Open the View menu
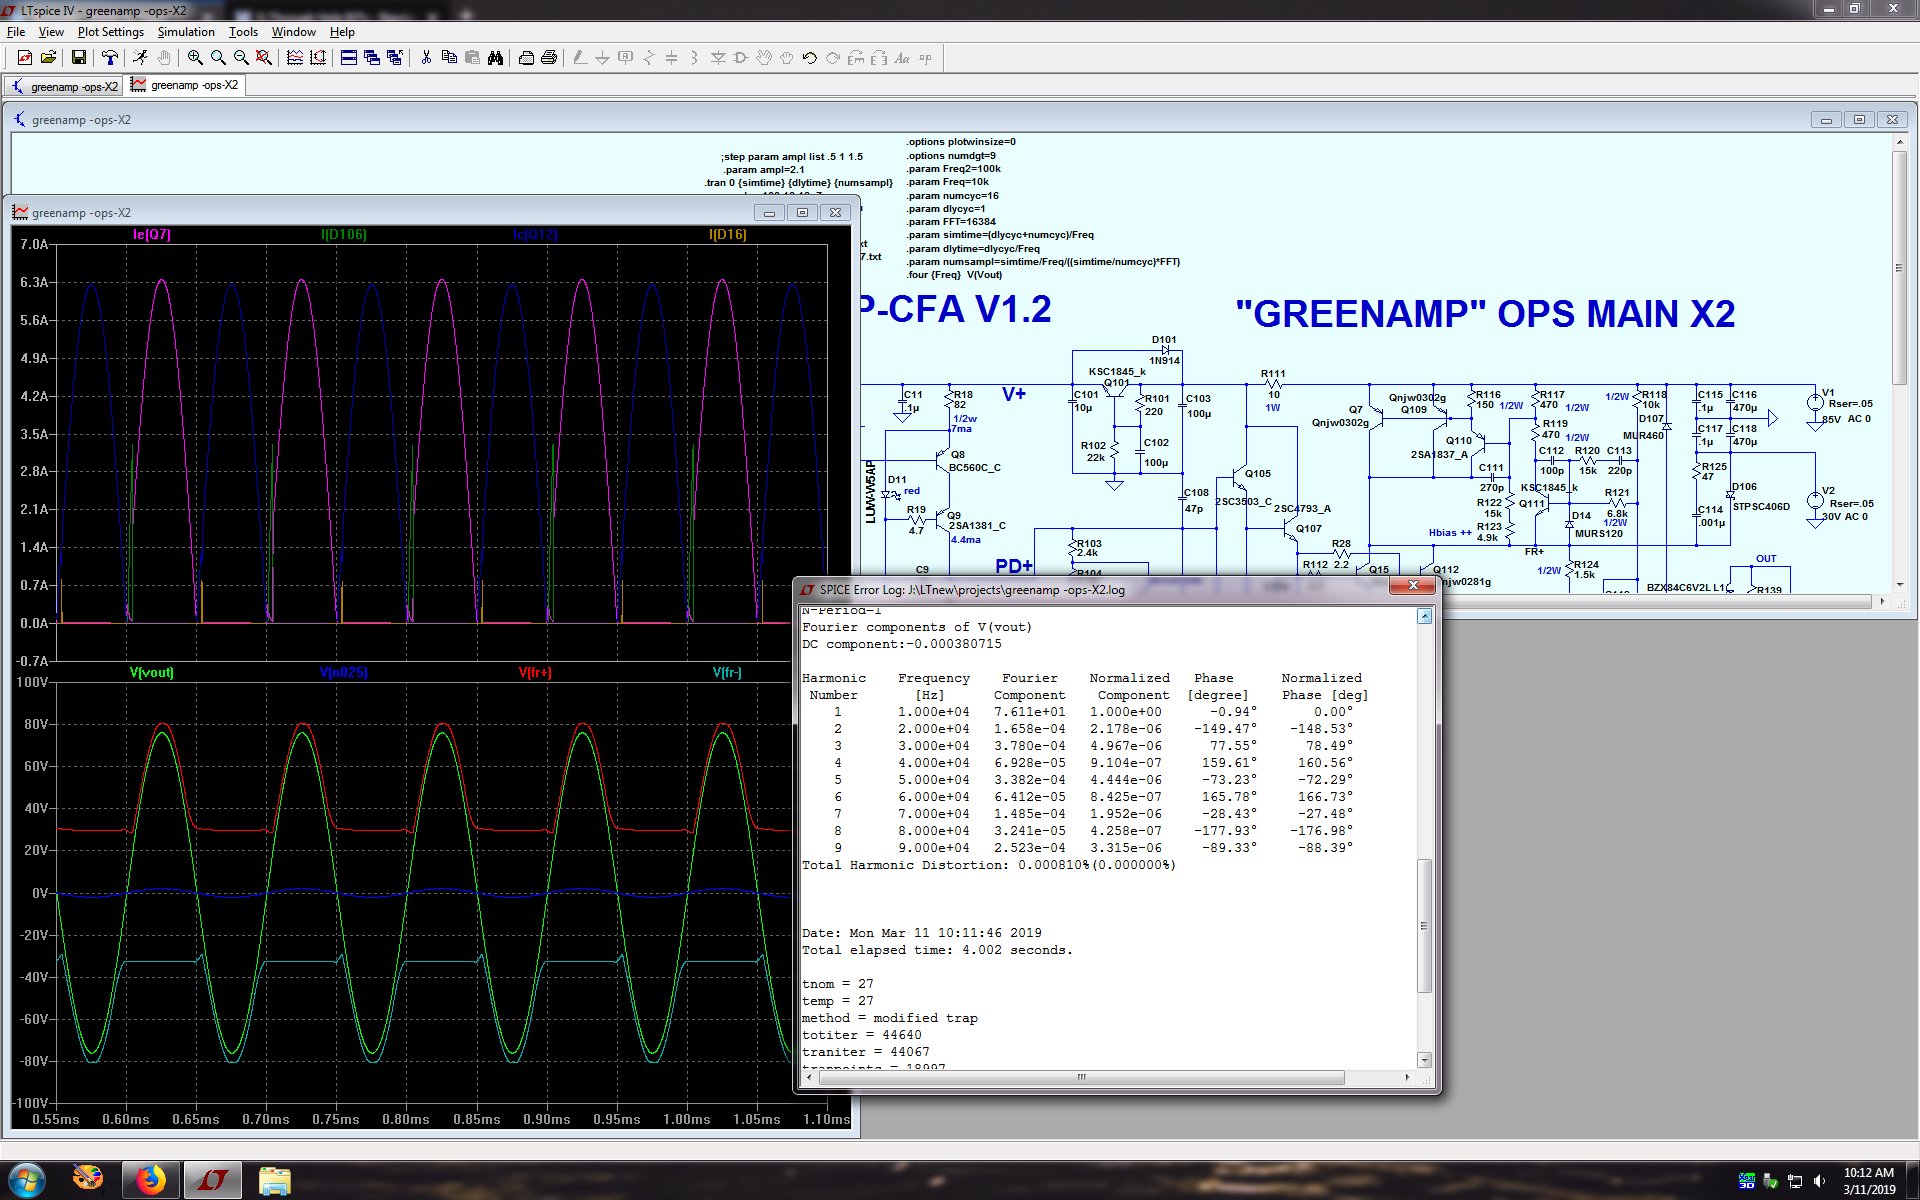This screenshot has height=1200, width=1920. (x=51, y=32)
